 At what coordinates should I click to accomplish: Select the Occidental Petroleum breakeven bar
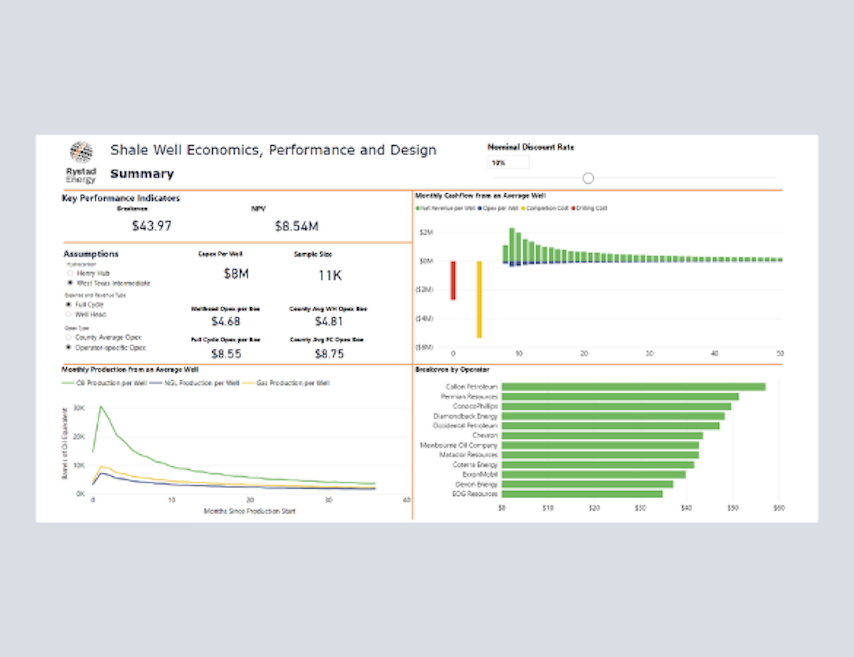point(611,425)
